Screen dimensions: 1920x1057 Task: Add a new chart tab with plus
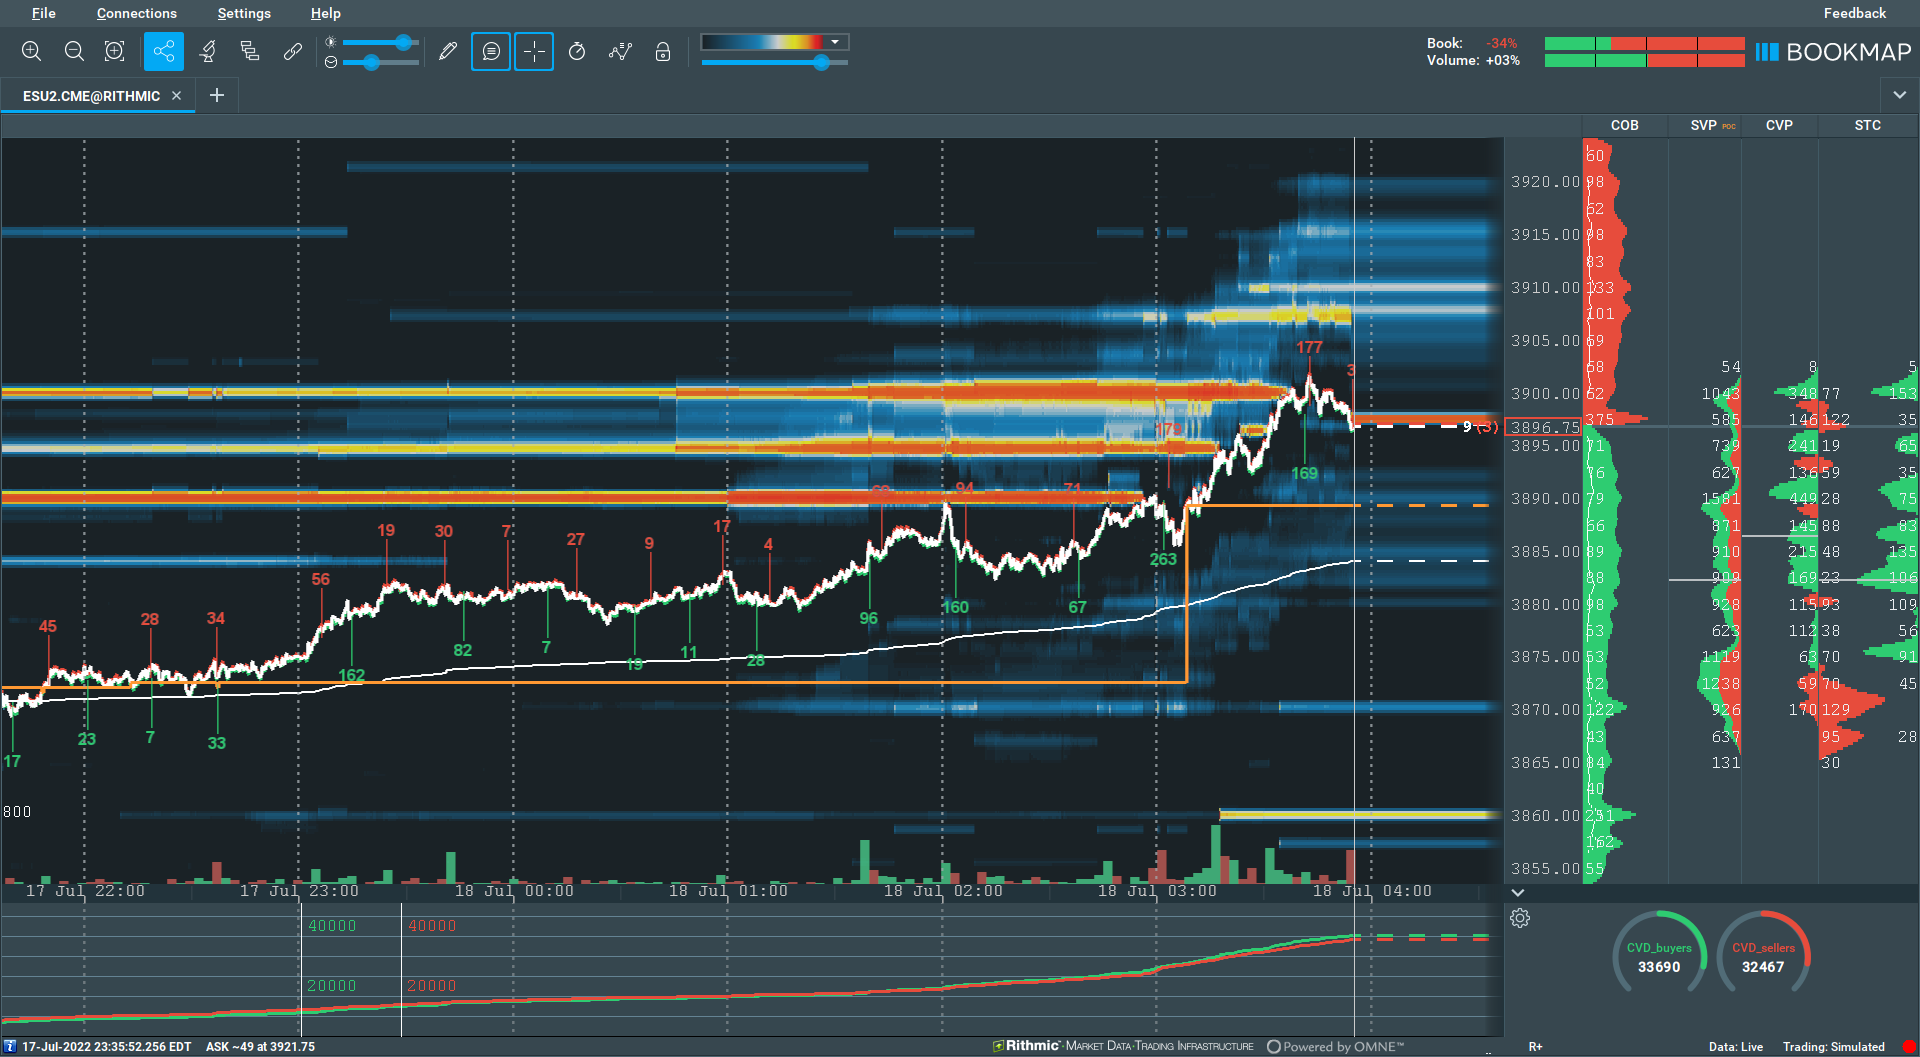pos(217,95)
